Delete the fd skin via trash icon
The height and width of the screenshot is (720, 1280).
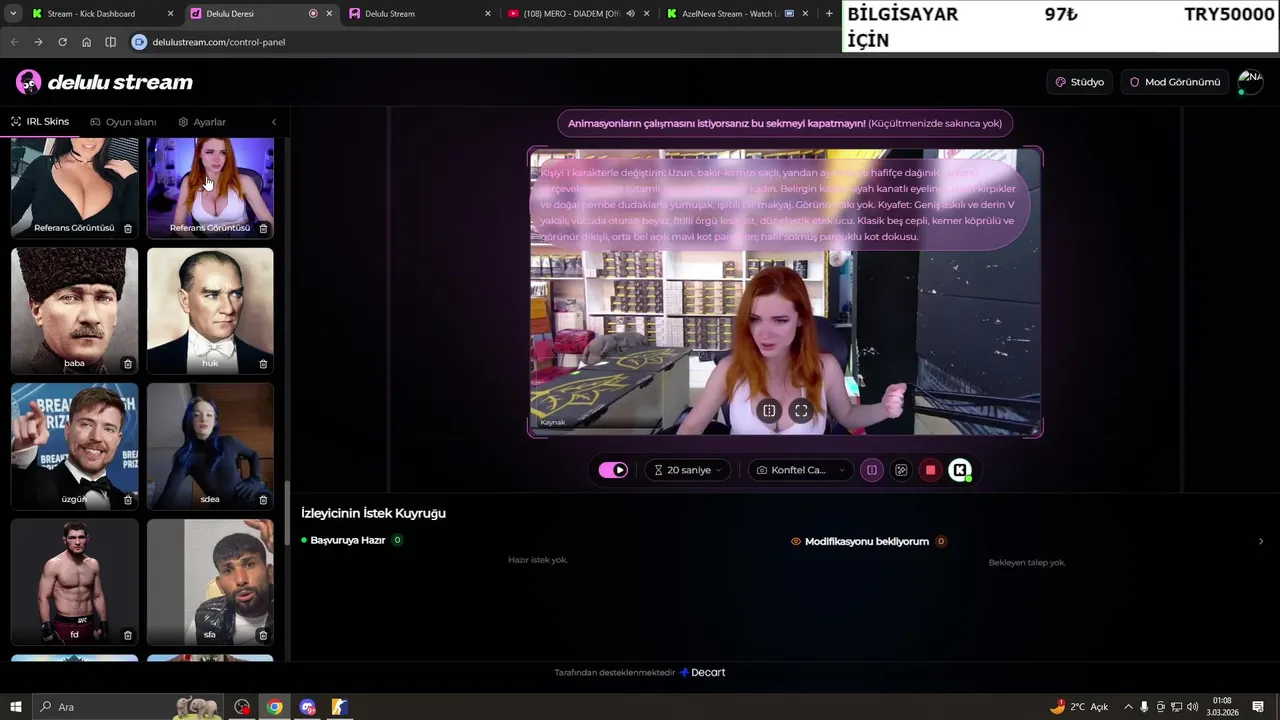[x=127, y=635]
